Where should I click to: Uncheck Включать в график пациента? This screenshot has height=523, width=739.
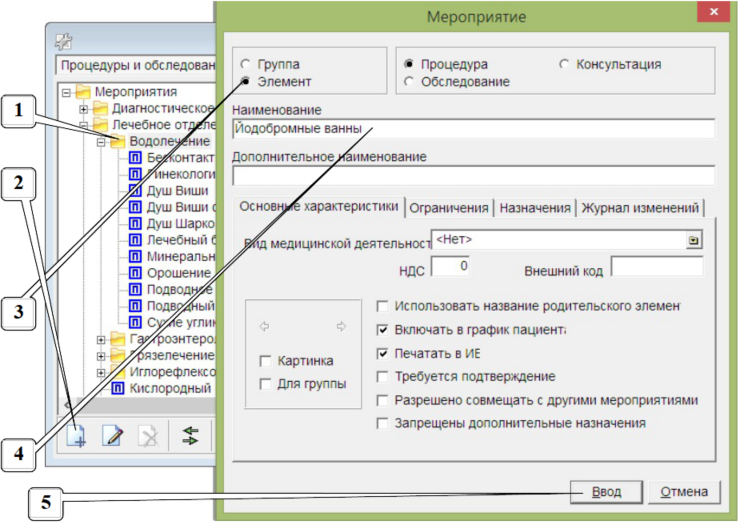tap(383, 329)
